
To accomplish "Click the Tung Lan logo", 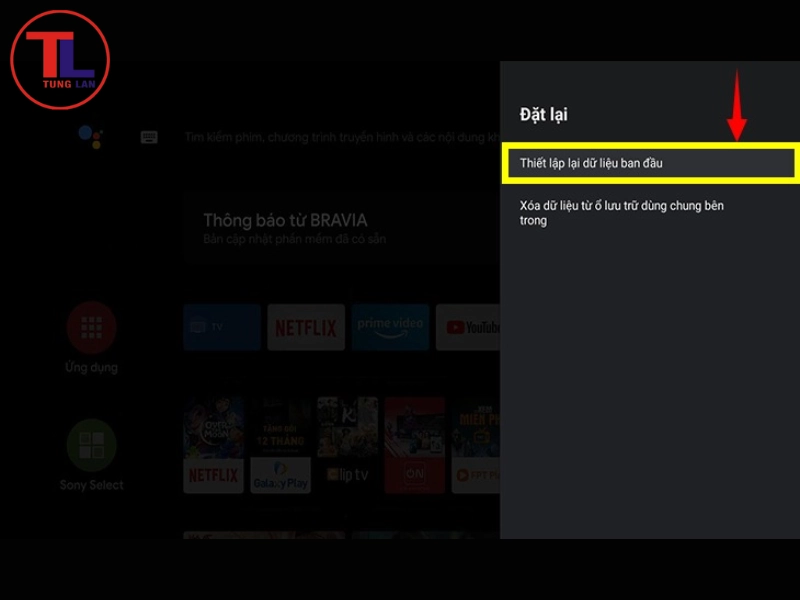I will 60,60.
